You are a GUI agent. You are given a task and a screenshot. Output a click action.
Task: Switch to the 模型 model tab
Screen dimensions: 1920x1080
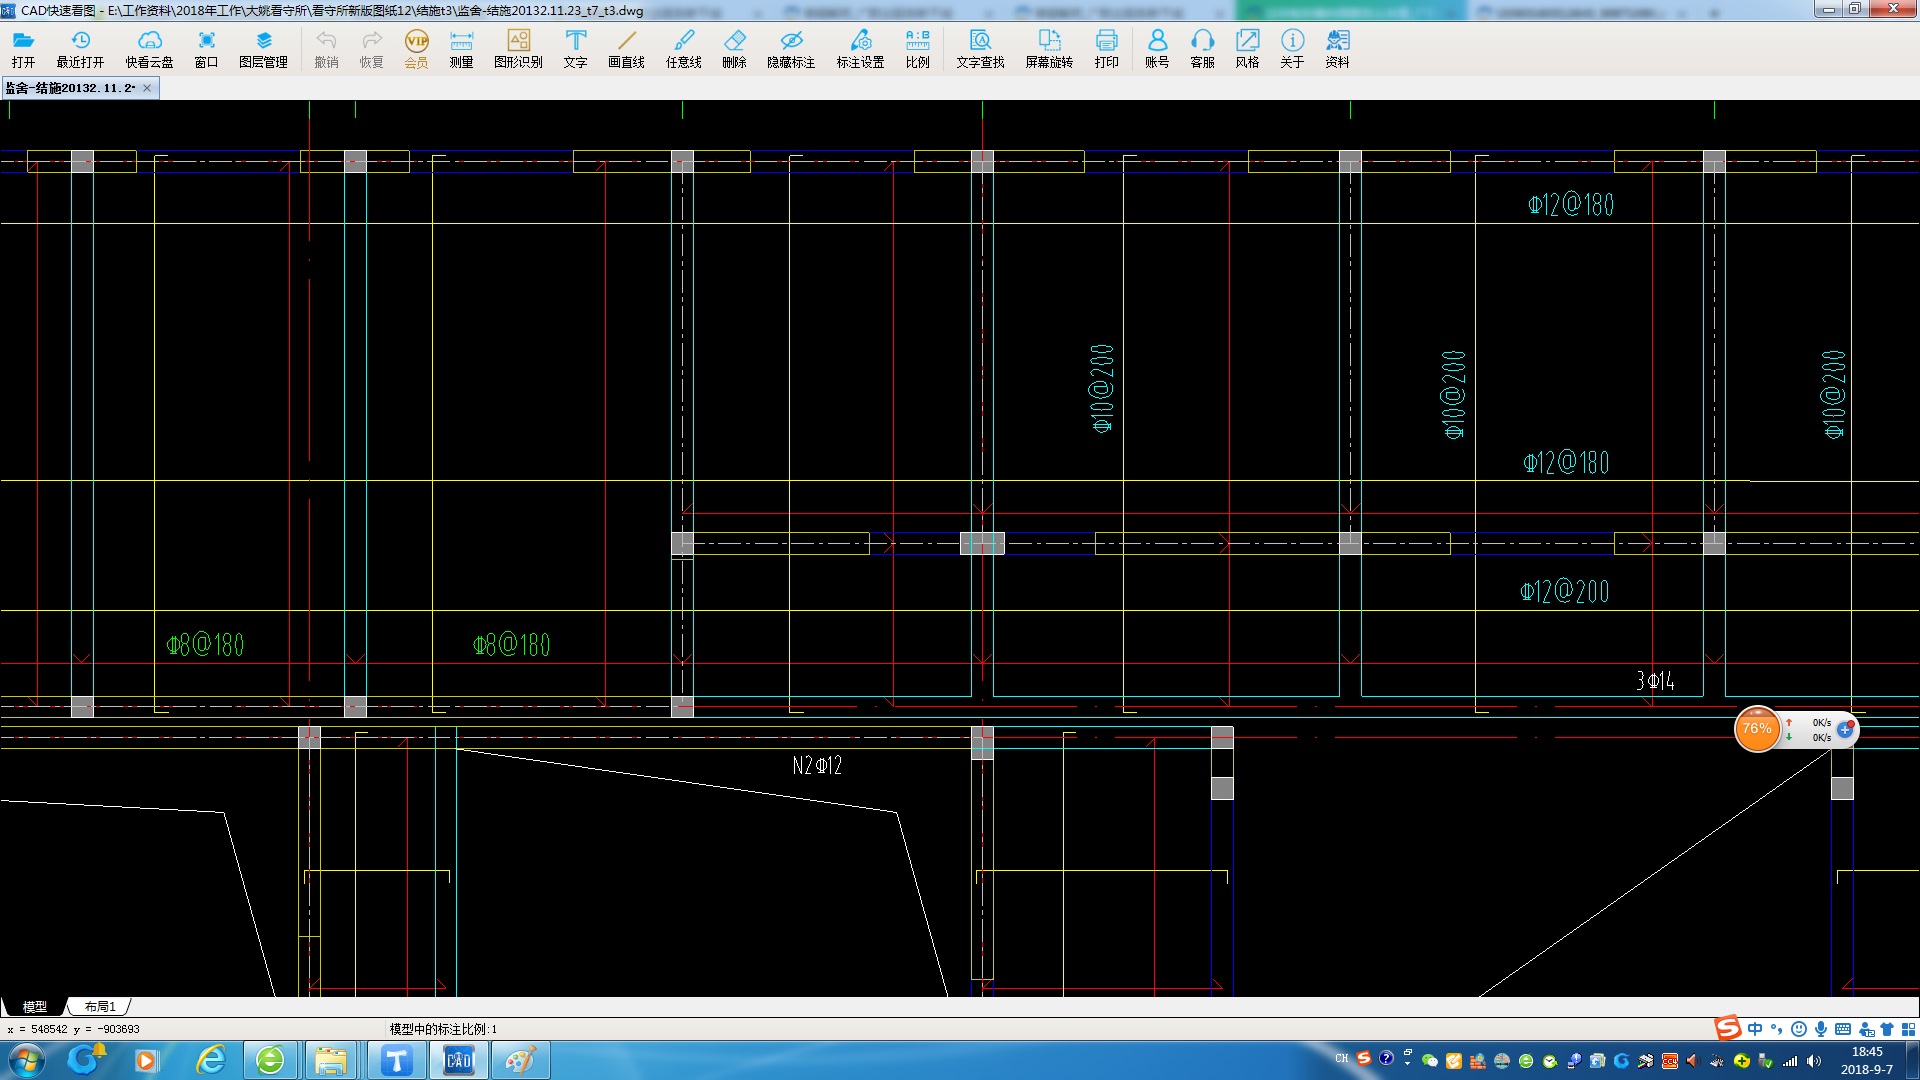click(x=35, y=1006)
